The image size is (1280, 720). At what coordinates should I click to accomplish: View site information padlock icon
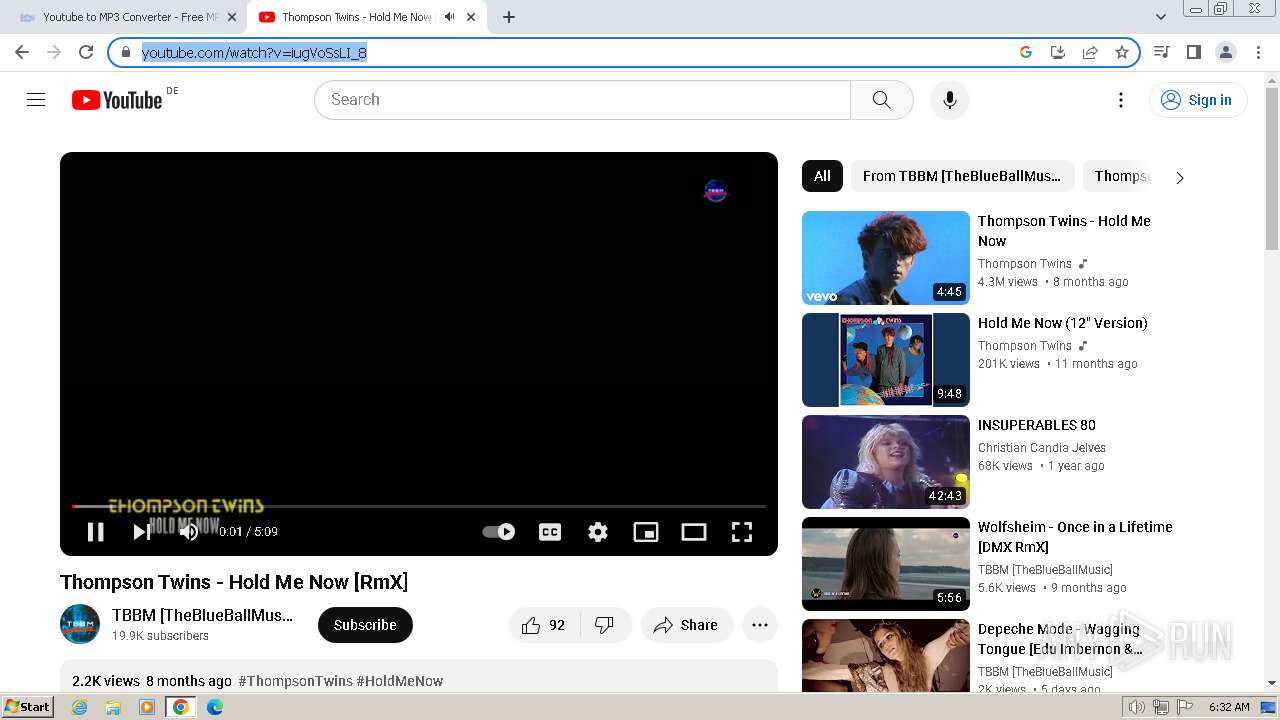(x=126, y=52)
